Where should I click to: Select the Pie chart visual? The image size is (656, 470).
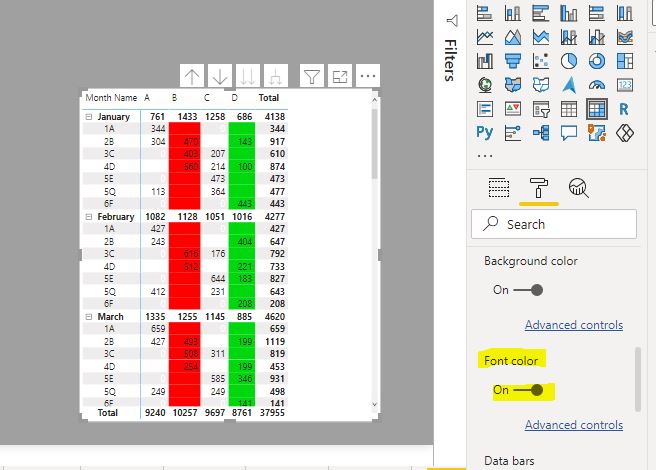coord(569,61)
